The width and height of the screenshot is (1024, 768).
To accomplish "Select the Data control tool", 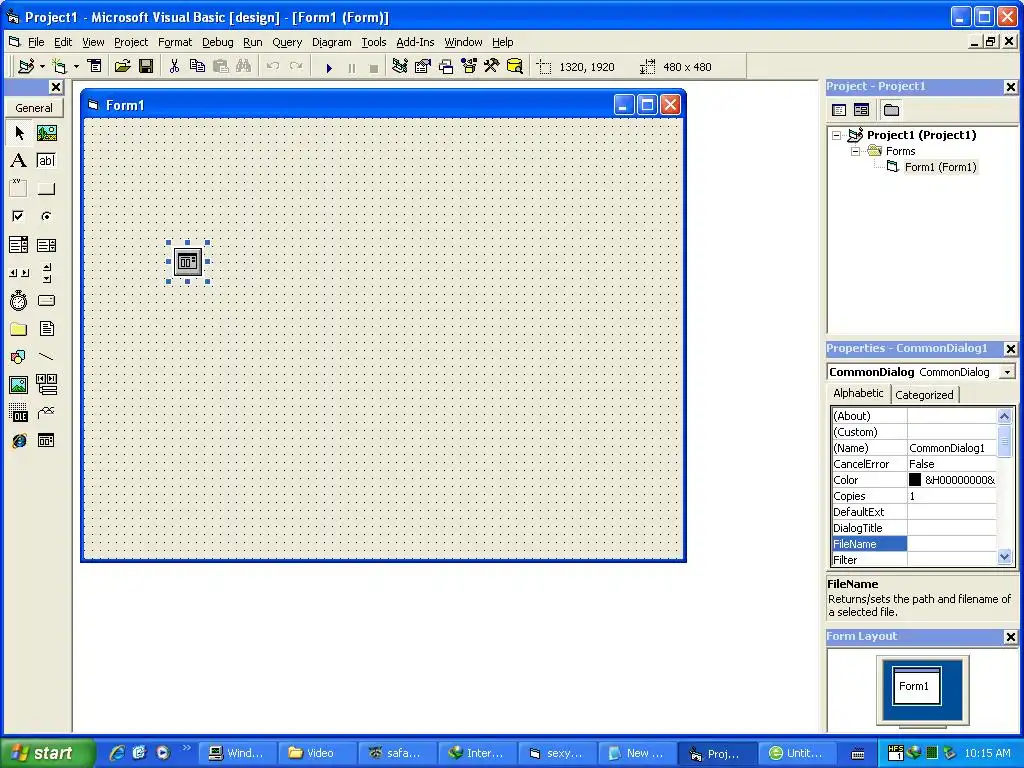I will (x=46, y=385).
